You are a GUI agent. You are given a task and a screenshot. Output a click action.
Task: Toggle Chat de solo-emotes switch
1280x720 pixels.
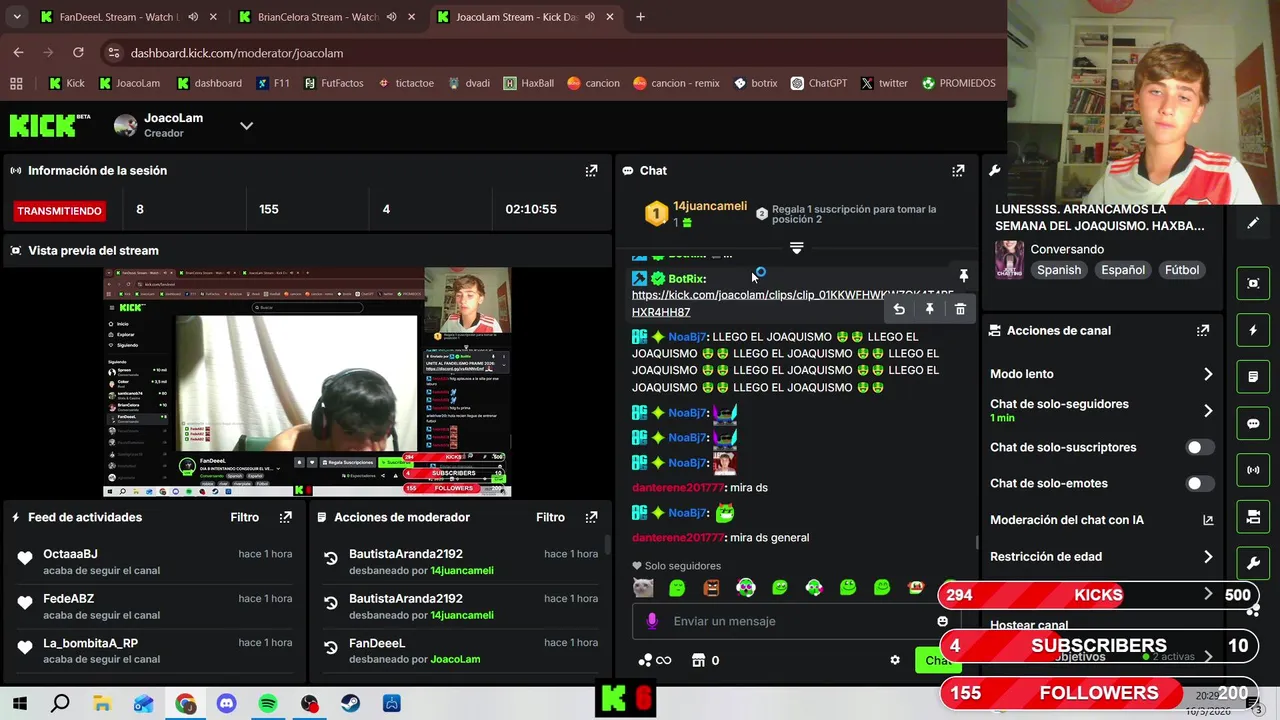coord(1200,483)
